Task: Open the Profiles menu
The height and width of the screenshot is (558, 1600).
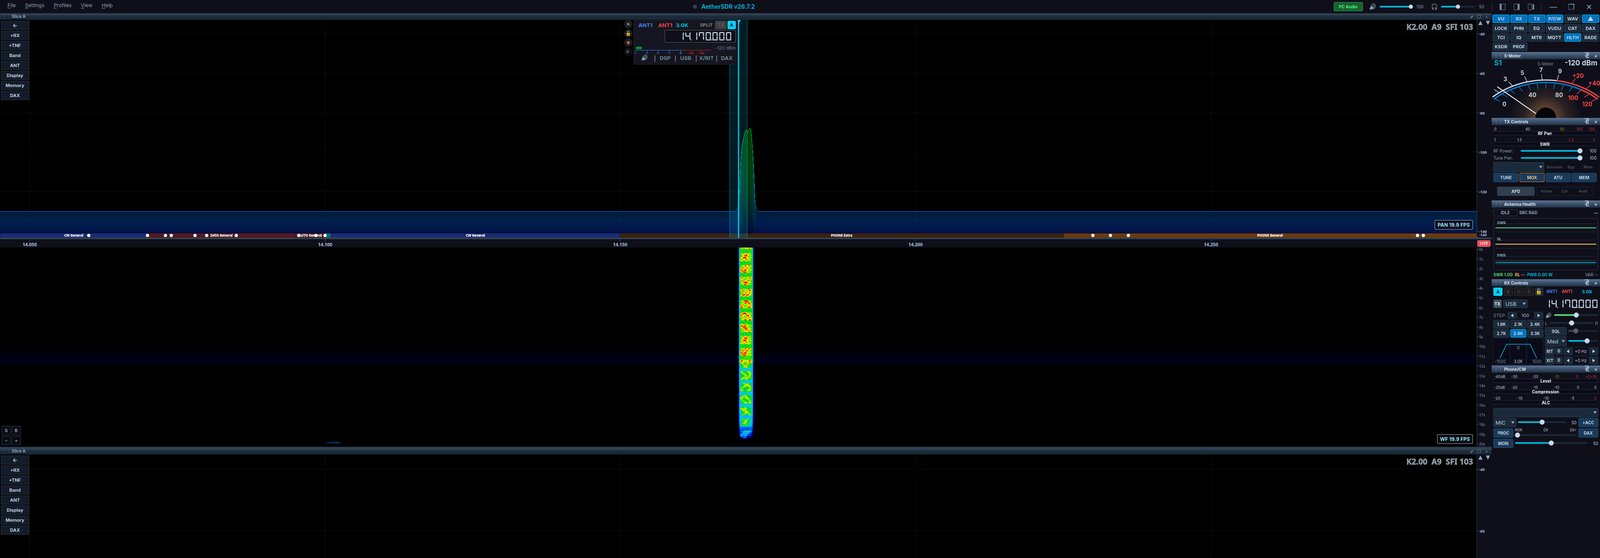Action: (63, 5)
